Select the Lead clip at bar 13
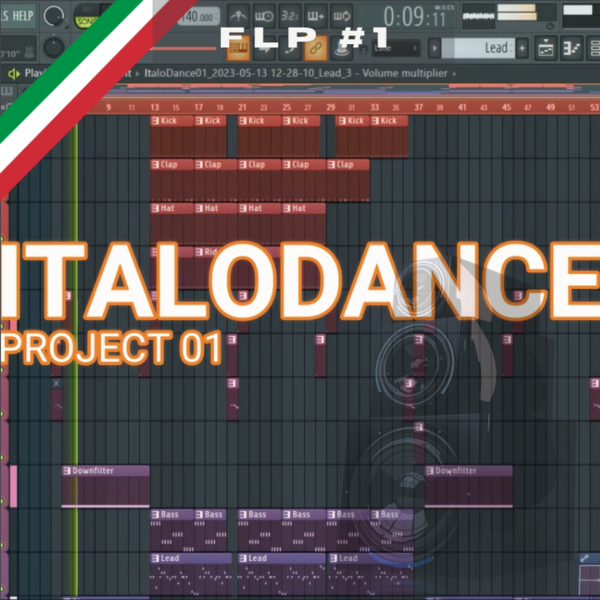600x600 pixels. tap(191, 574)
